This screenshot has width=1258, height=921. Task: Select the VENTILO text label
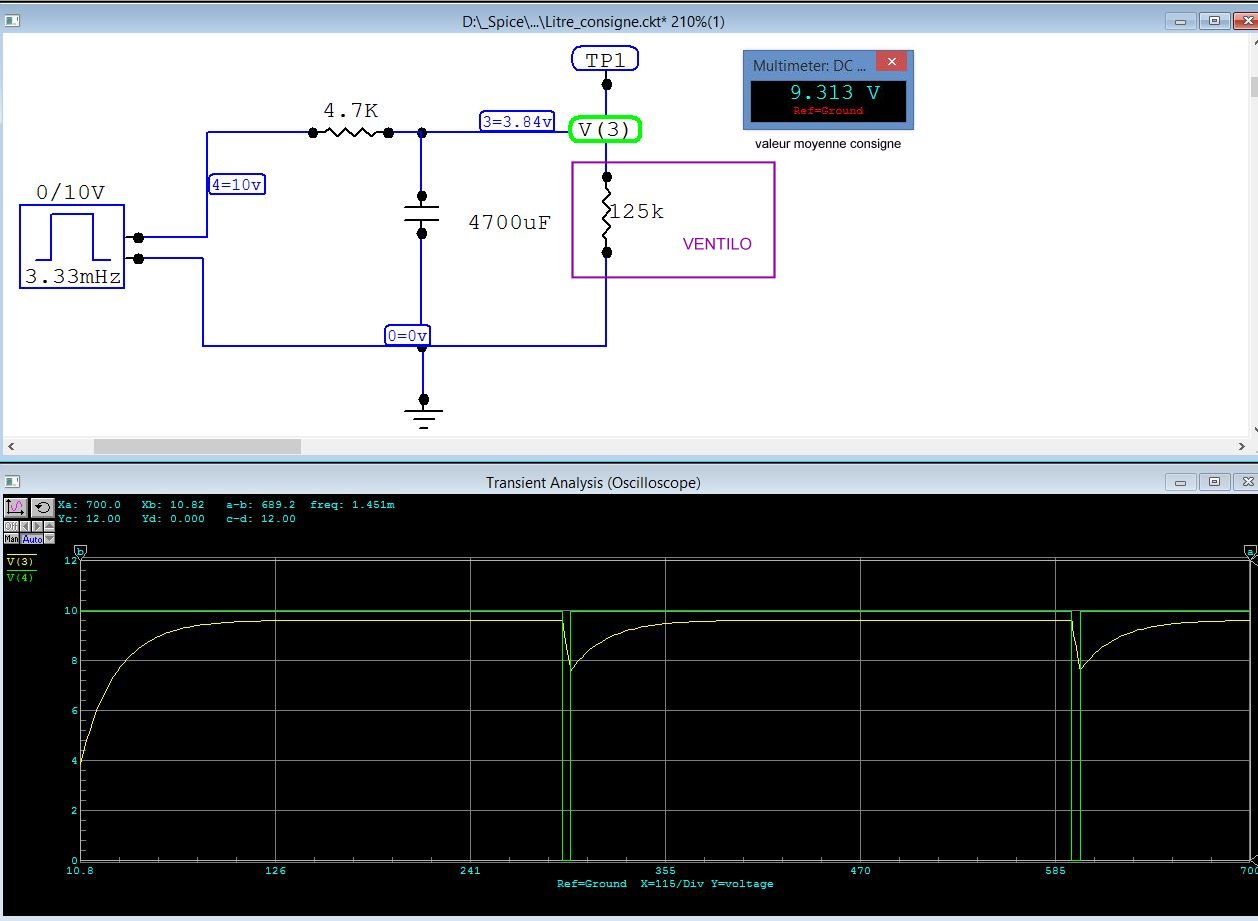(x=717, y=244)
